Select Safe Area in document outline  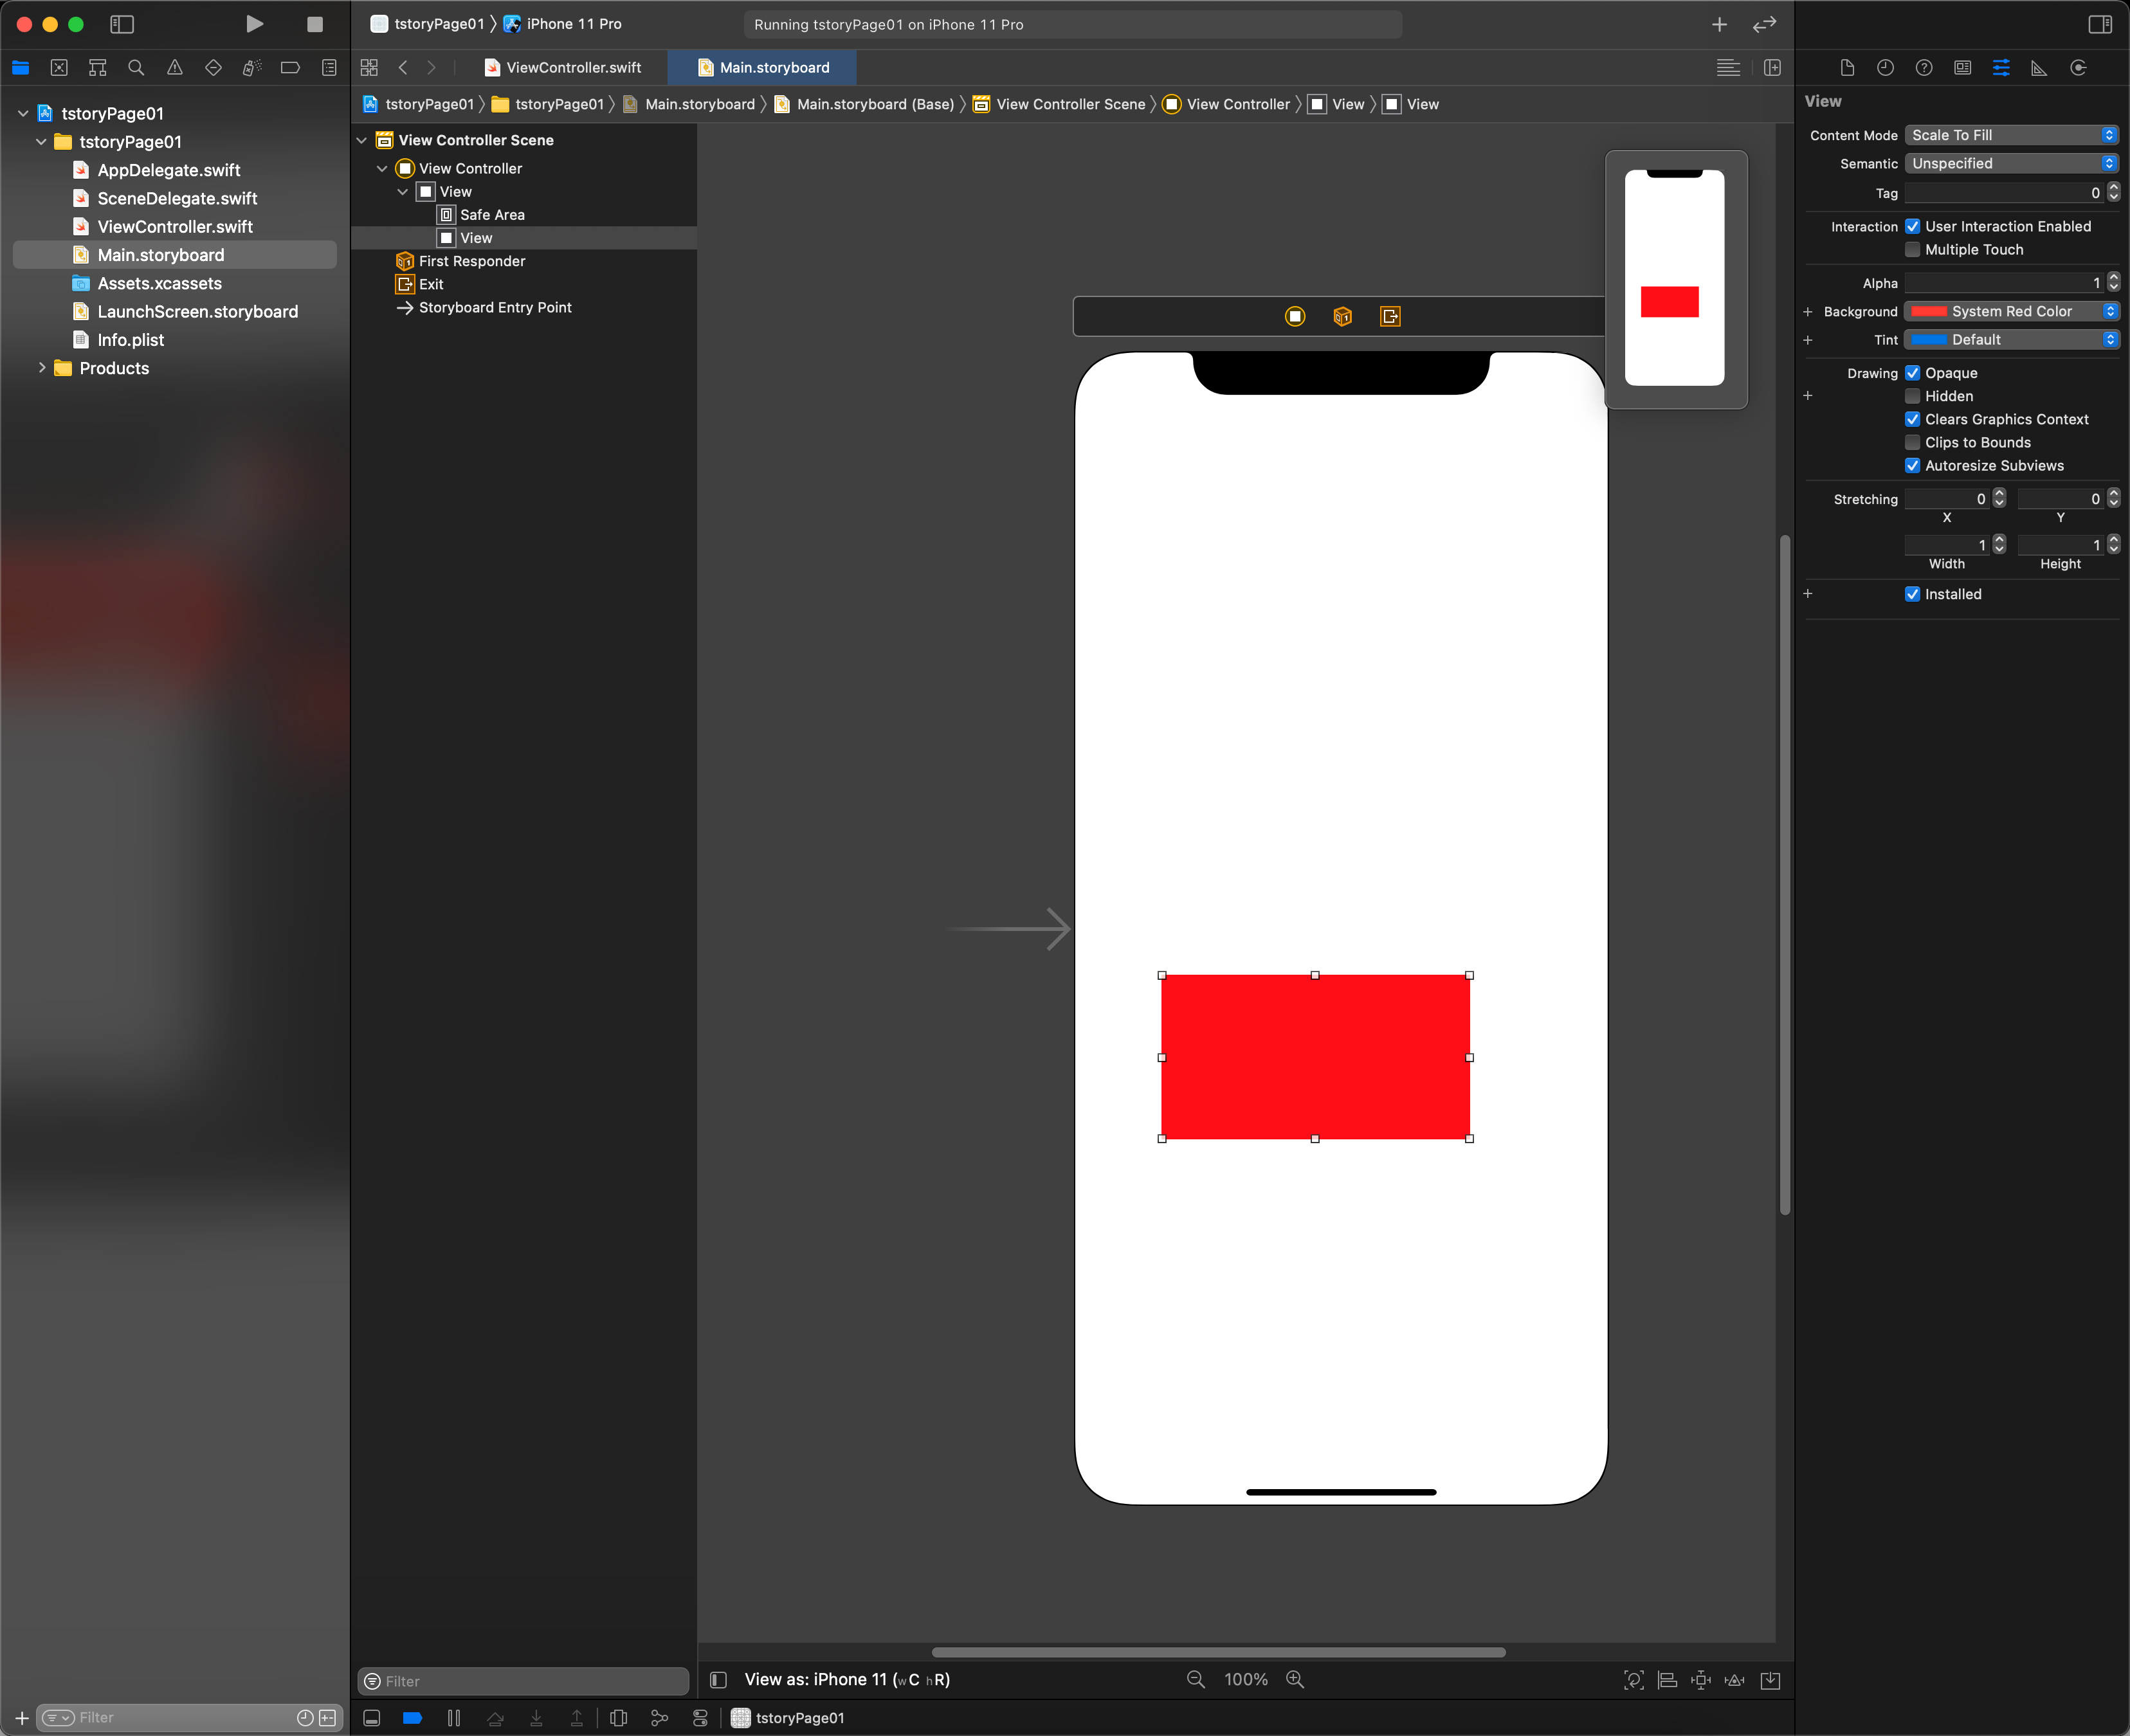(x=491, y=214)
